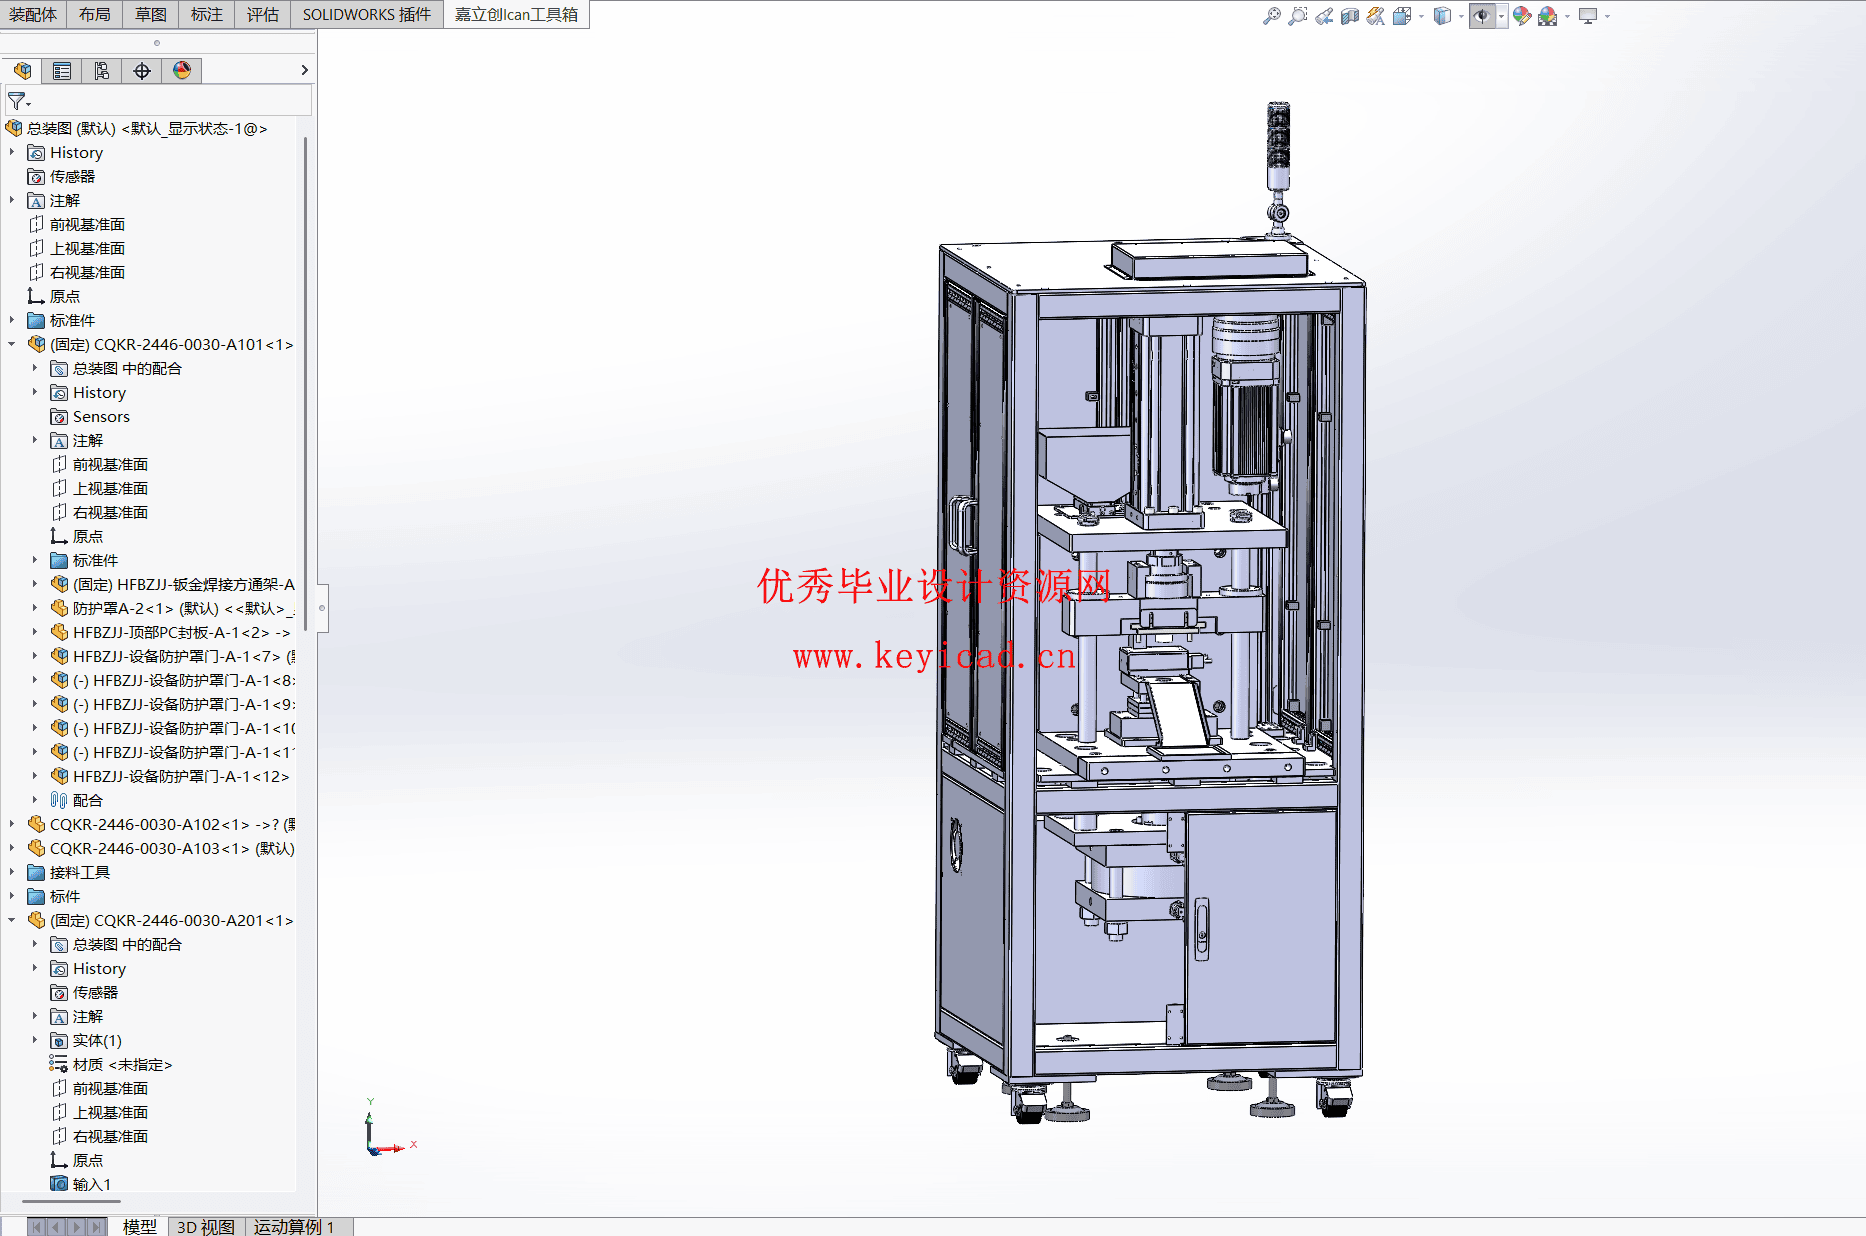Click the Previous View icon
Viewport: 1866px width, 1236px height.
point(1324,16)
